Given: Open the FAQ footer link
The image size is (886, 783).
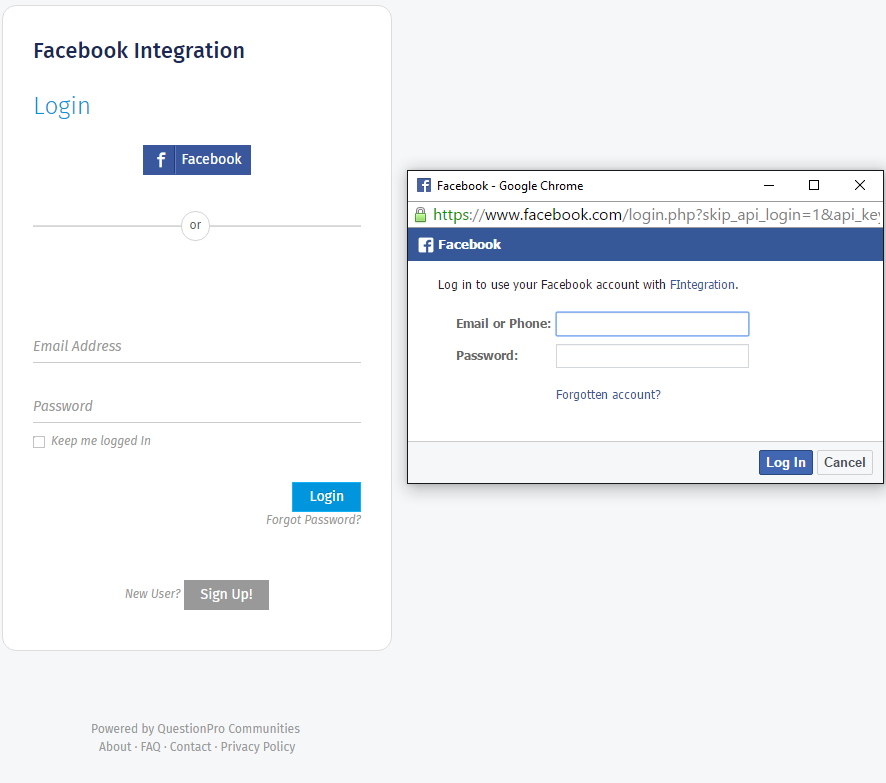Looking at the screenshot, I should 150,747.
